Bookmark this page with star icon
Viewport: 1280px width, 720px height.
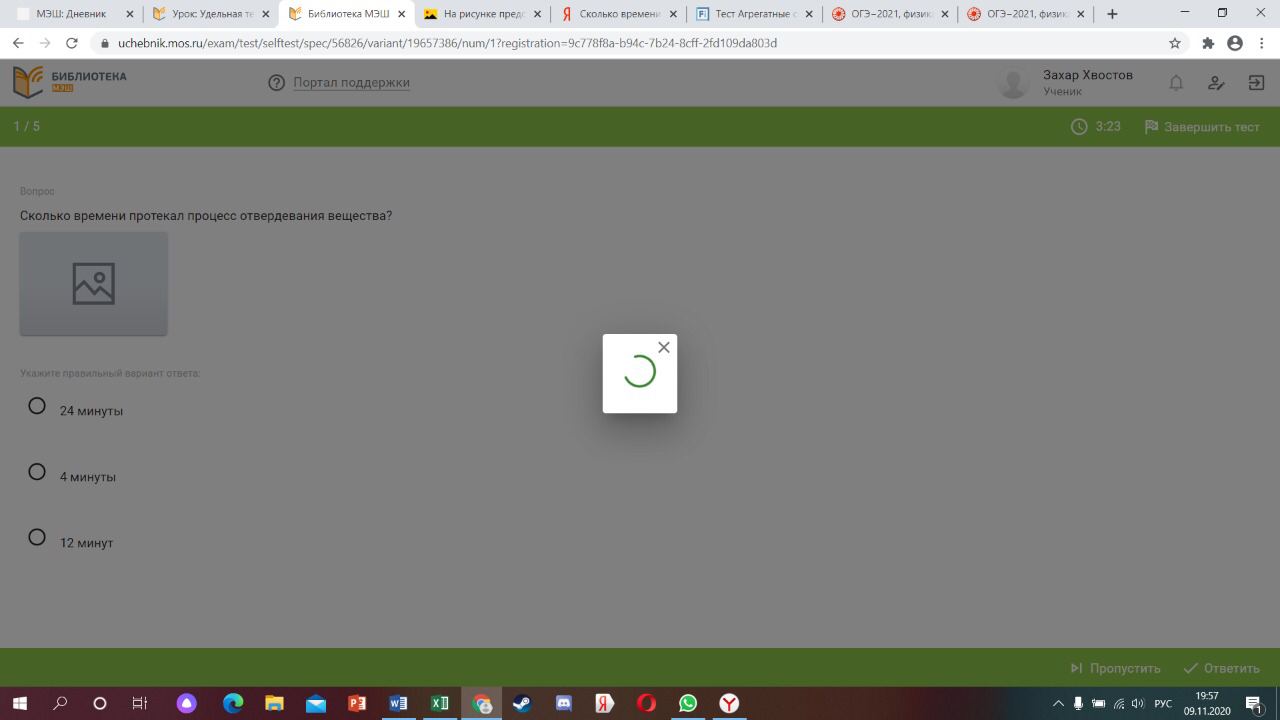click(1175, 43)
